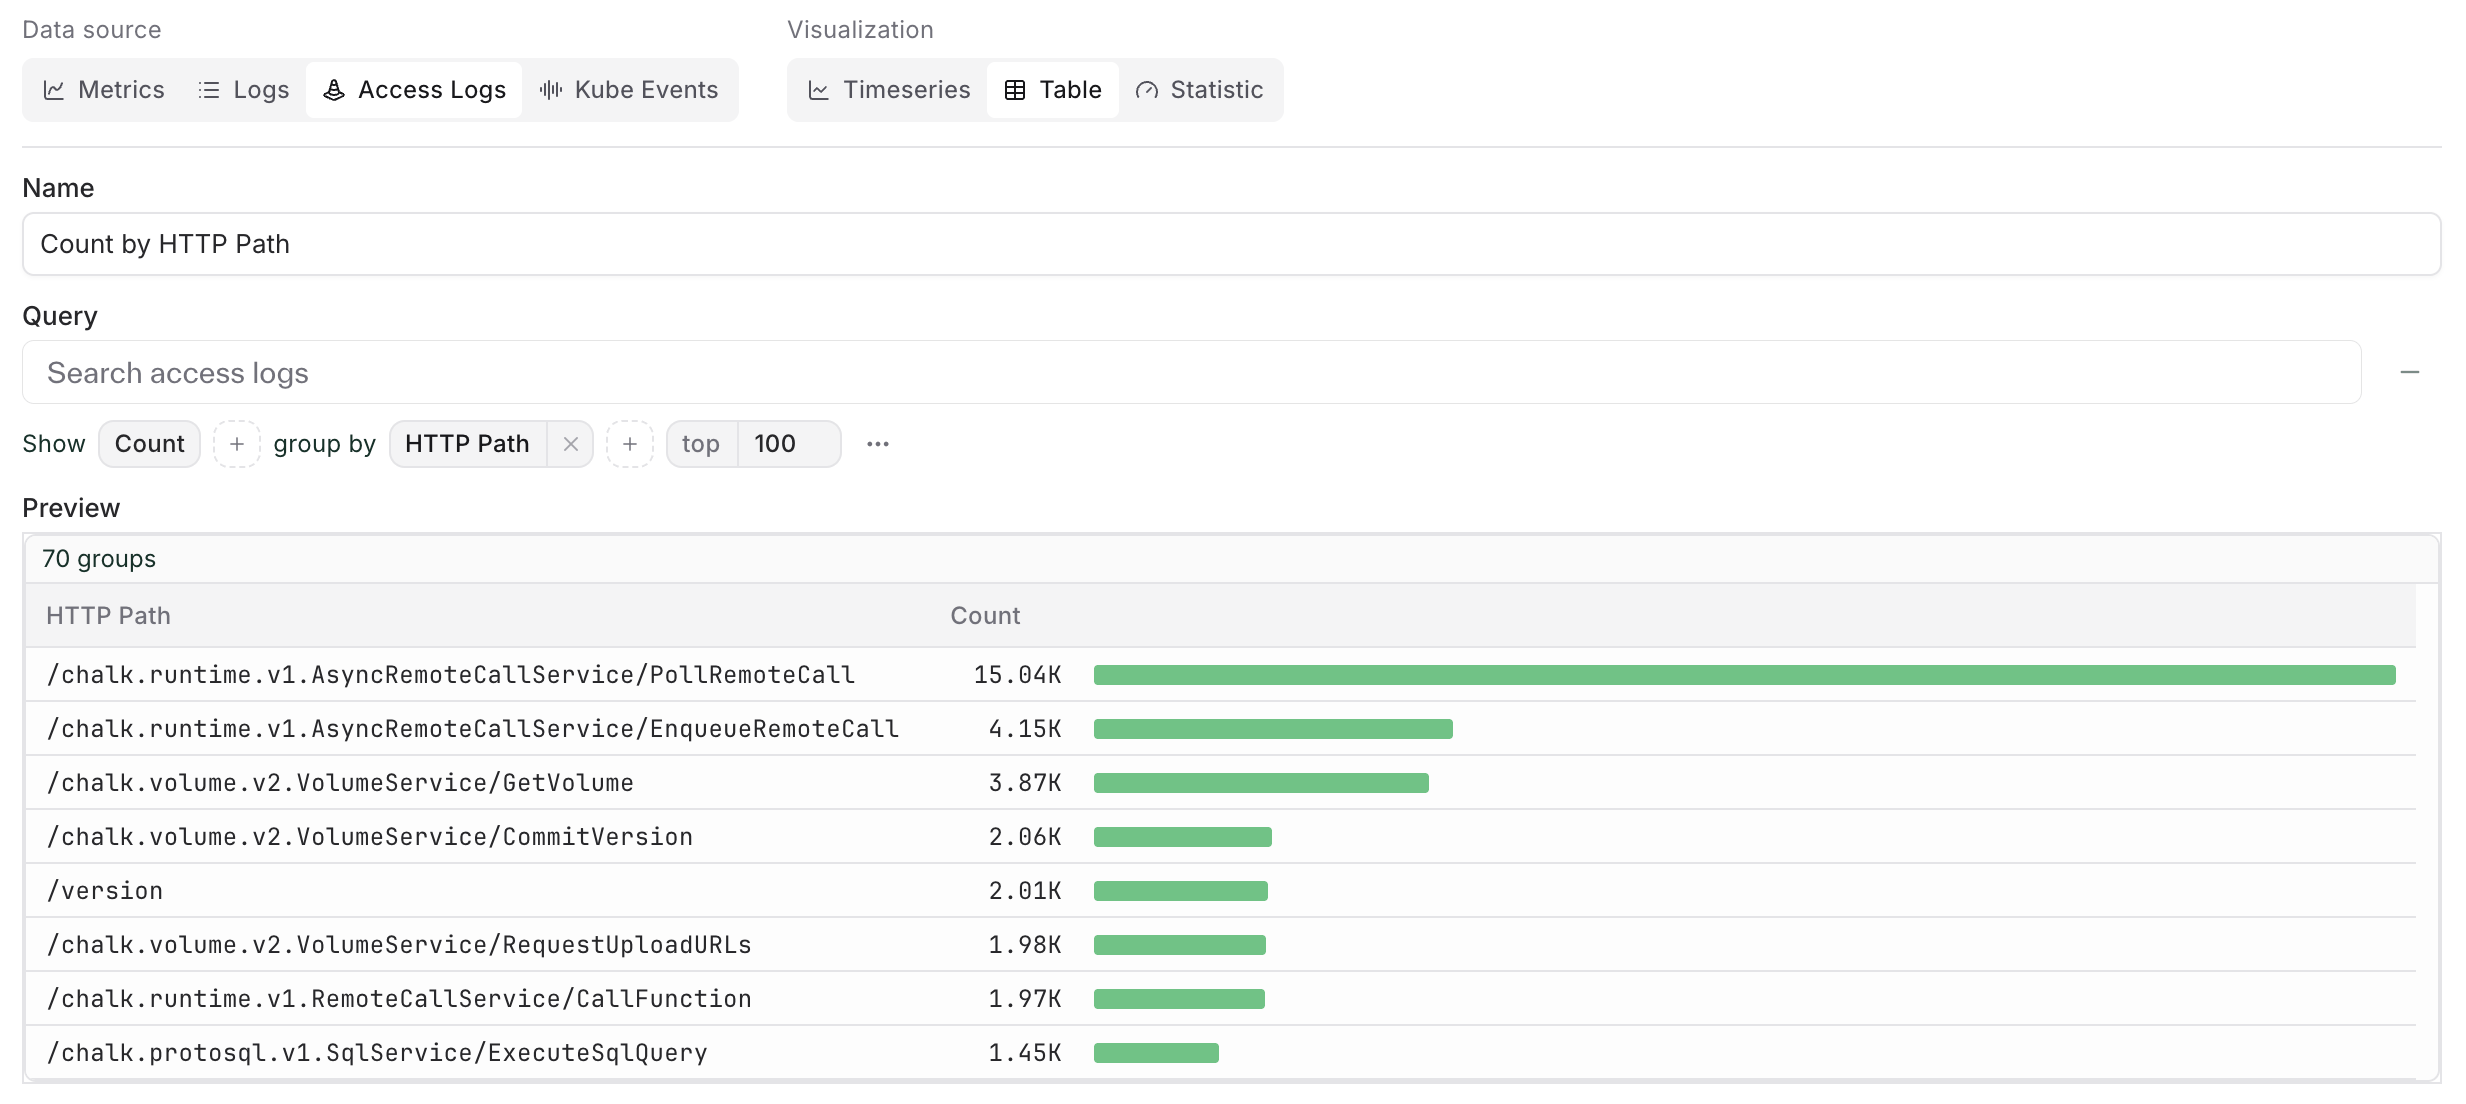Remove the HTTP Path grouping
Viewport: 2466px width, 1104px height.
pyautogui.click(x=571, y=444)
